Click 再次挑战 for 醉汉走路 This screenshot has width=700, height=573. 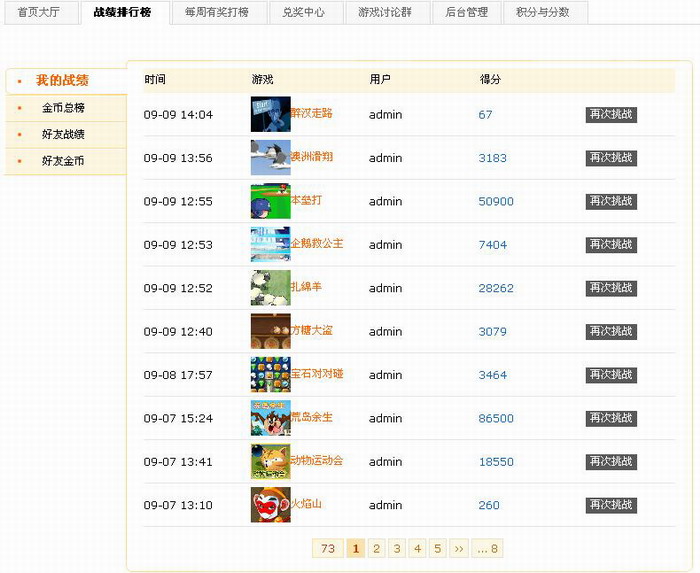click(x=611, y=115)
